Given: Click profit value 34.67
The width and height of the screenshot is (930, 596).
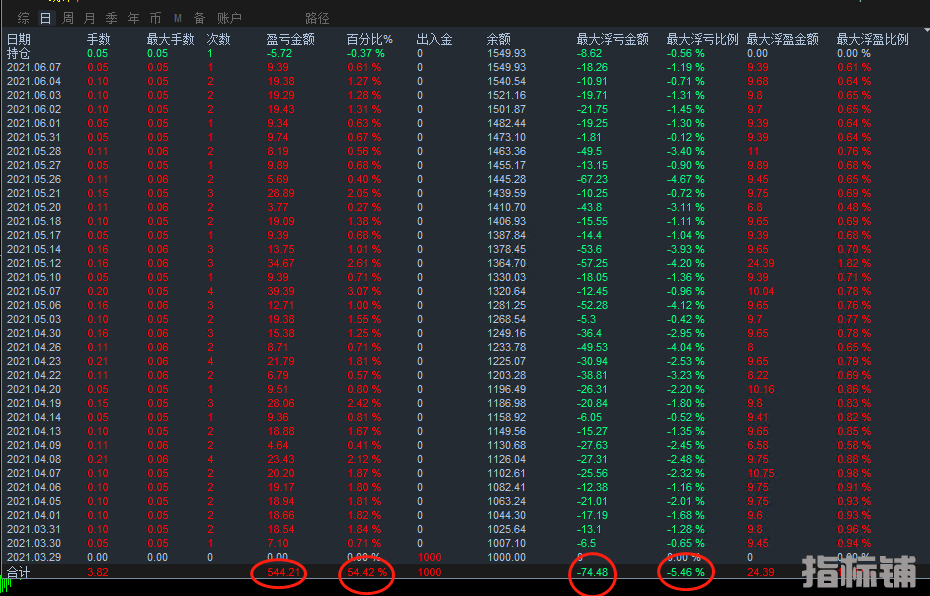Looking at the screenshot, I should (x=281, y=263).
